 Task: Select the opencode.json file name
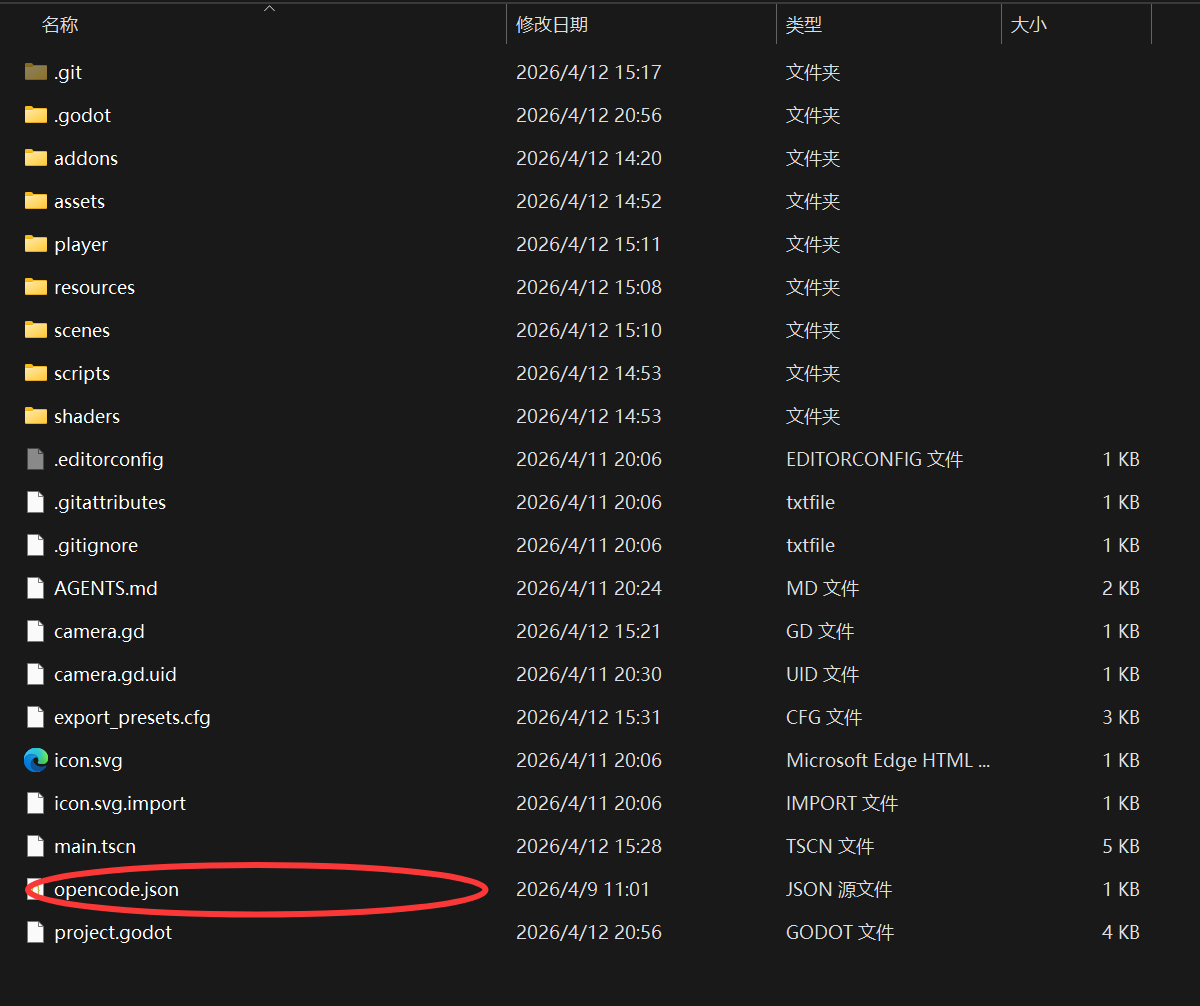[116, 889]
